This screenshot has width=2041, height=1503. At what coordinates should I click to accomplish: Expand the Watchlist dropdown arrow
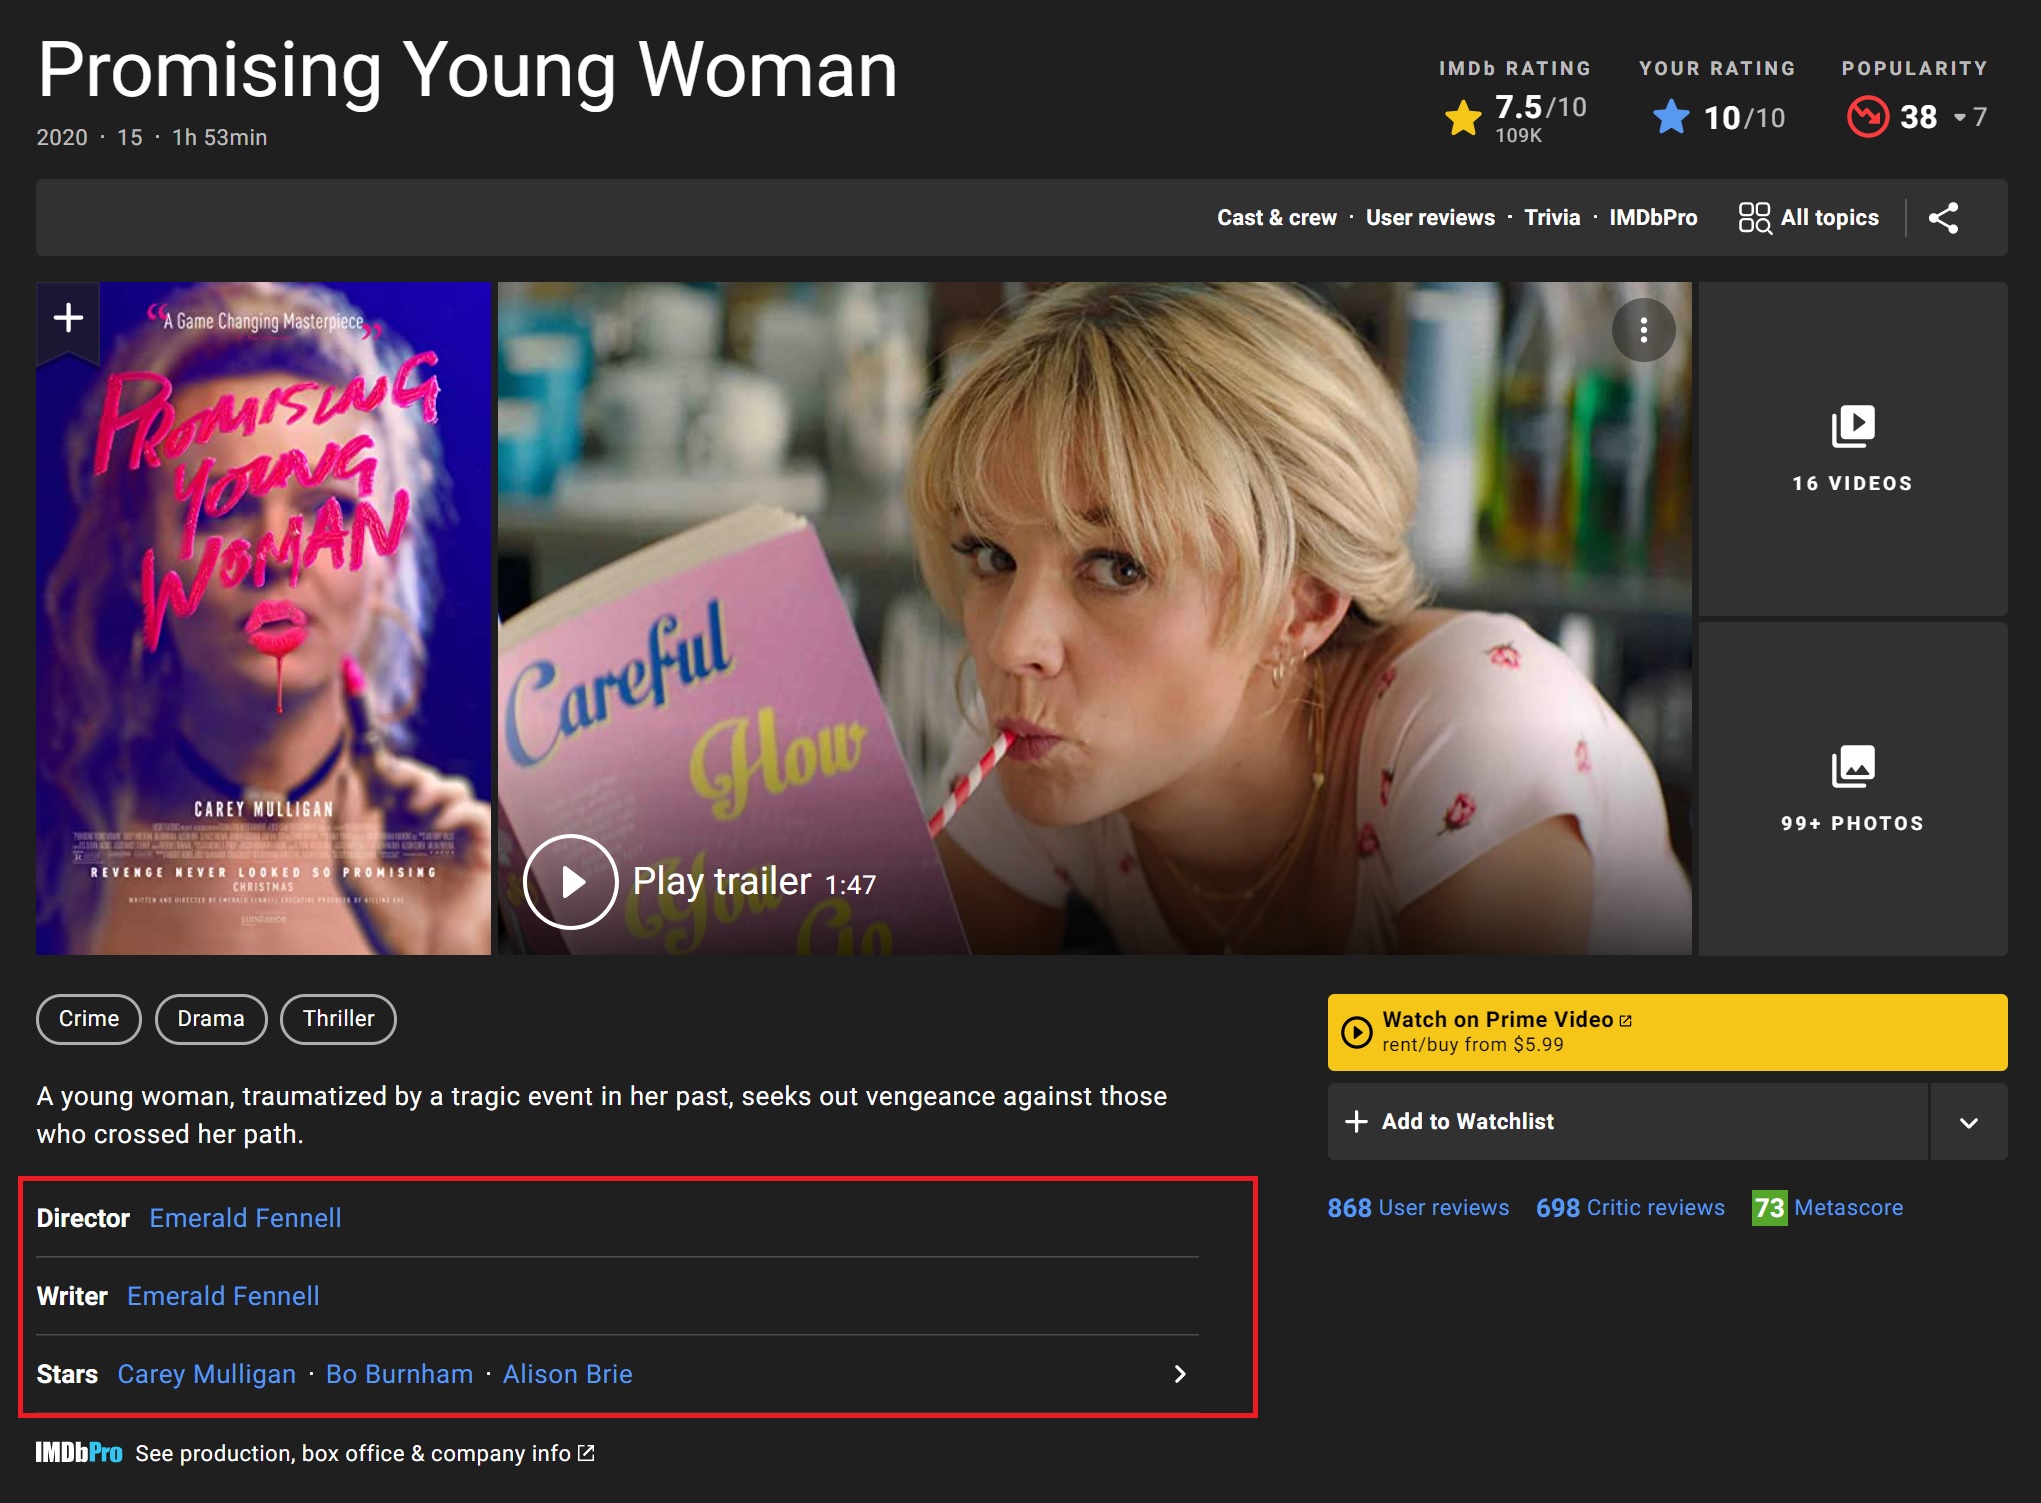coord(1968,1122)
